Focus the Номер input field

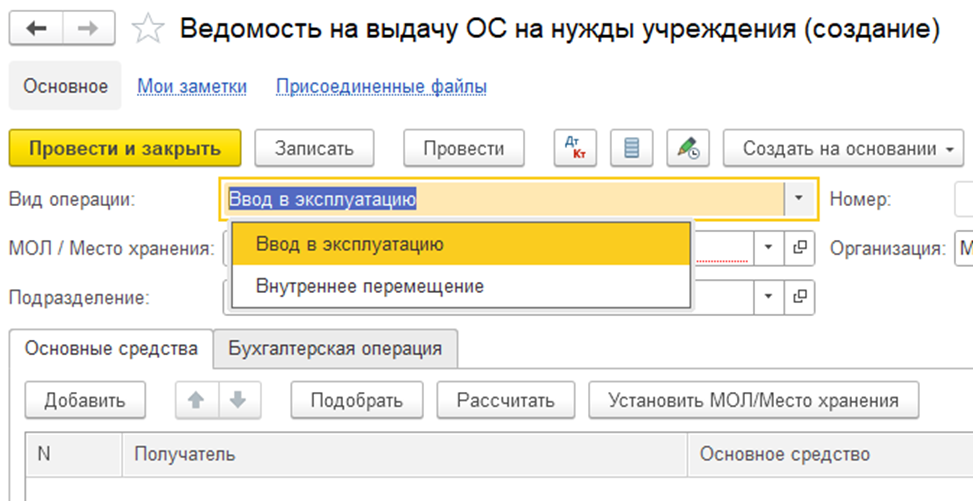point(964,199)
